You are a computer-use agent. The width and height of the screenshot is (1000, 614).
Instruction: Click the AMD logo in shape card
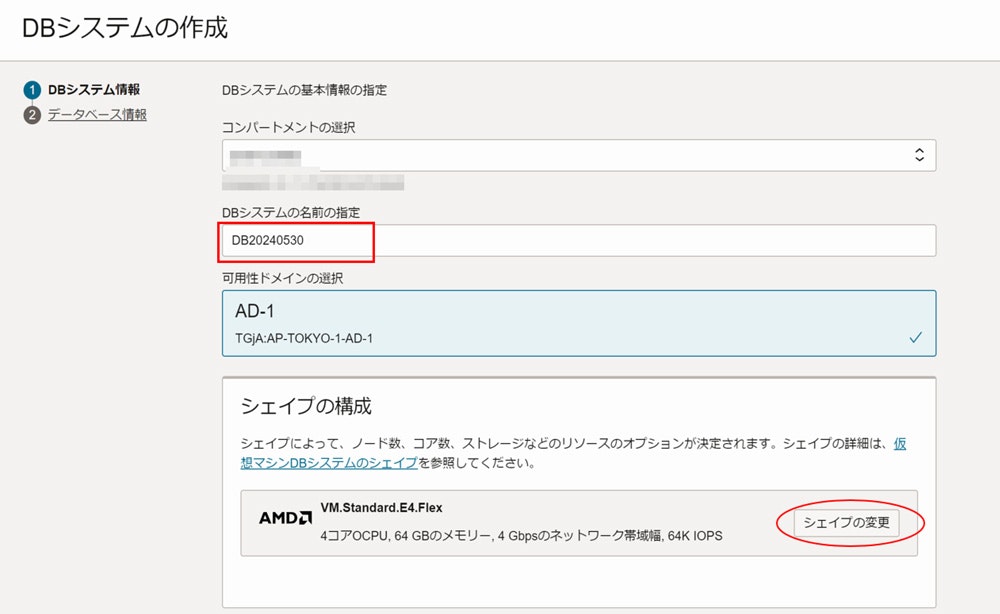click(x=285, y=518)
